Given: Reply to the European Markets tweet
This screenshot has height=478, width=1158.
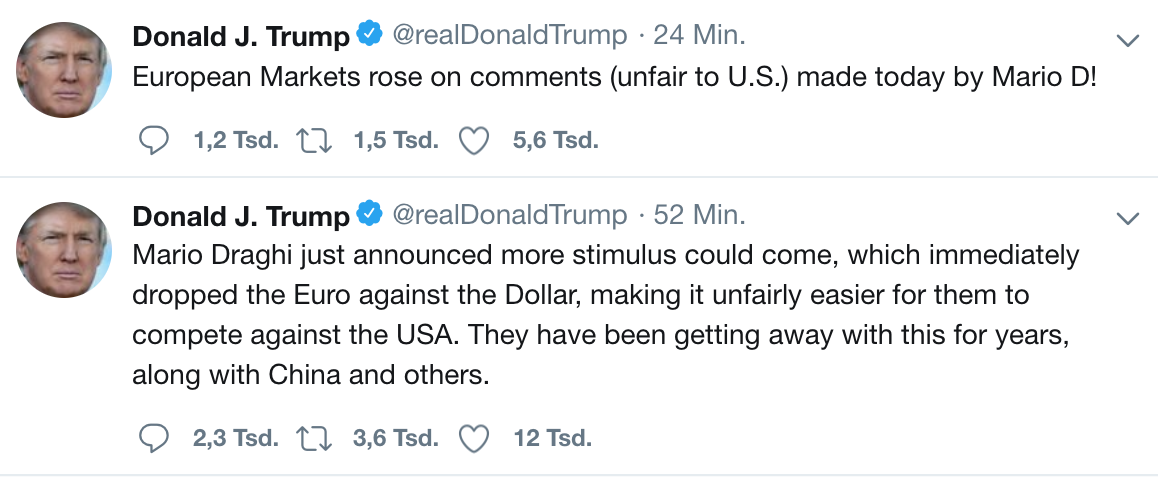Looking at the screenshot, I should click(153, 141).
